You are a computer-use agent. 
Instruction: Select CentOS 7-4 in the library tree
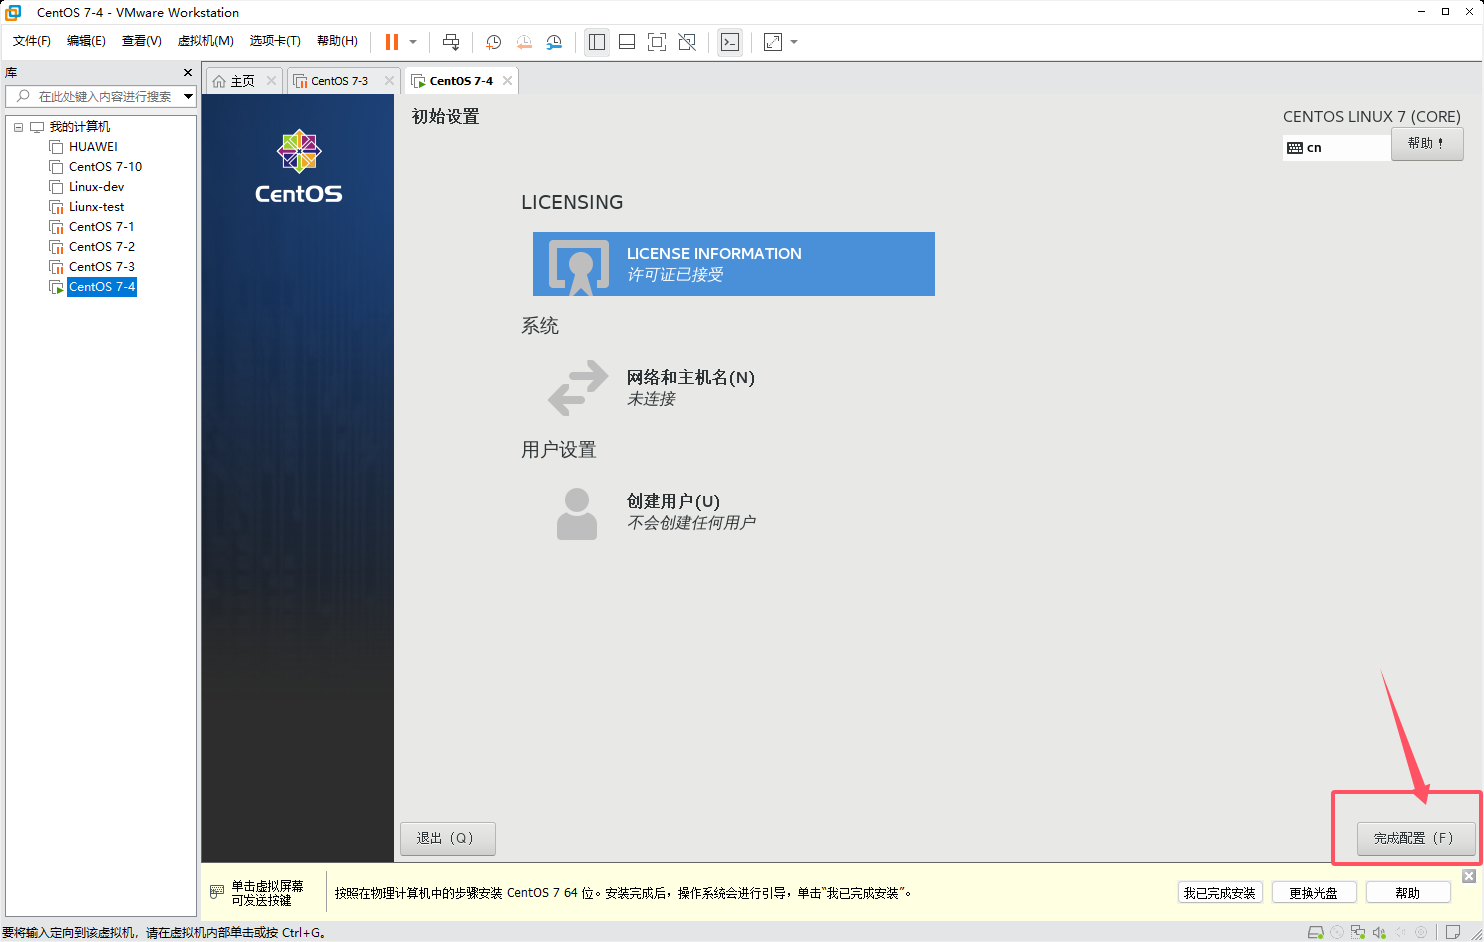(102, 287)
